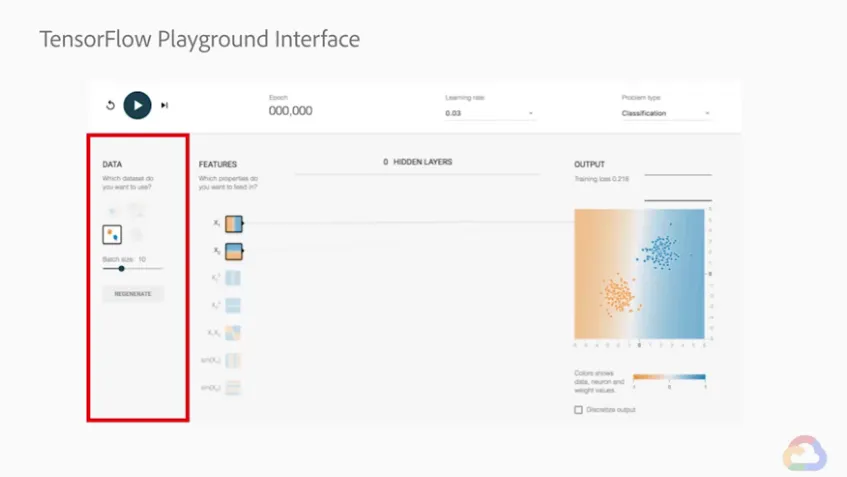The height and width of the screenshot is (477, 847).
Task: Click the 0 HIDDEN LAYERS heading
Action: pyautogui.click(x=418, y=162)
